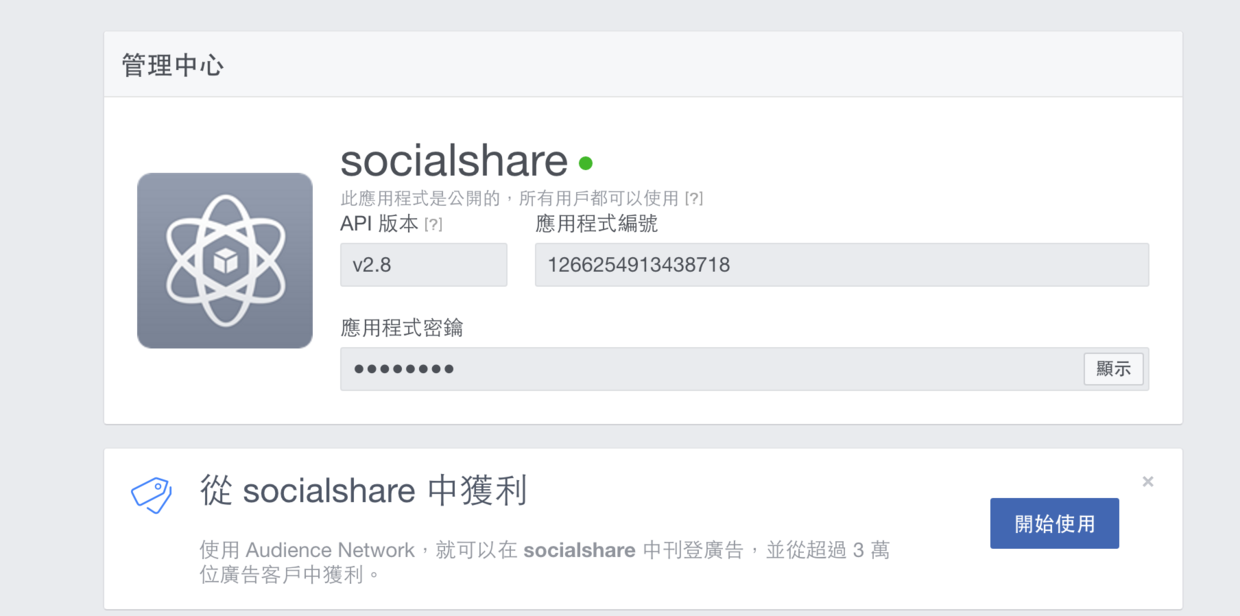This screenshot has height=616, width=1240.
Task: Click the 應用程式密鑰 label
Action: click(x=402, y=328)
